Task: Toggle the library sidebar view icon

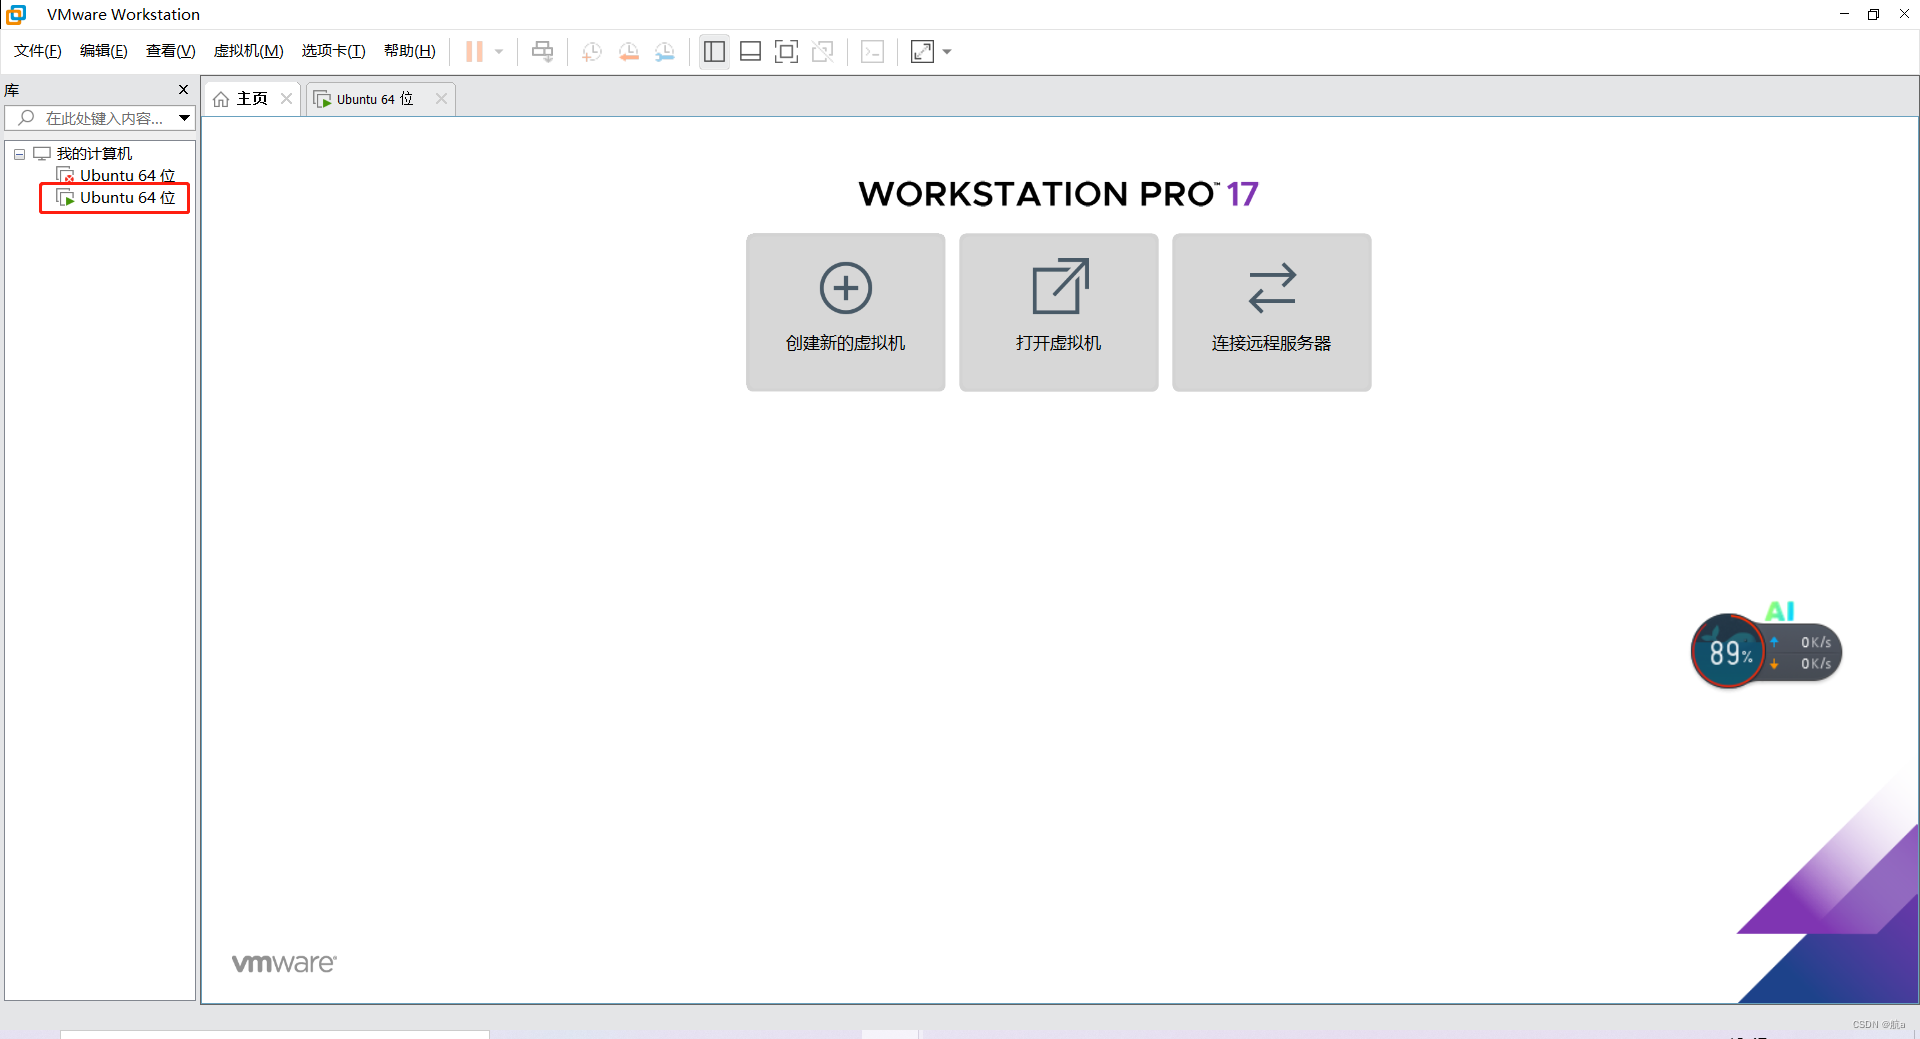Action: click(714, 52)
